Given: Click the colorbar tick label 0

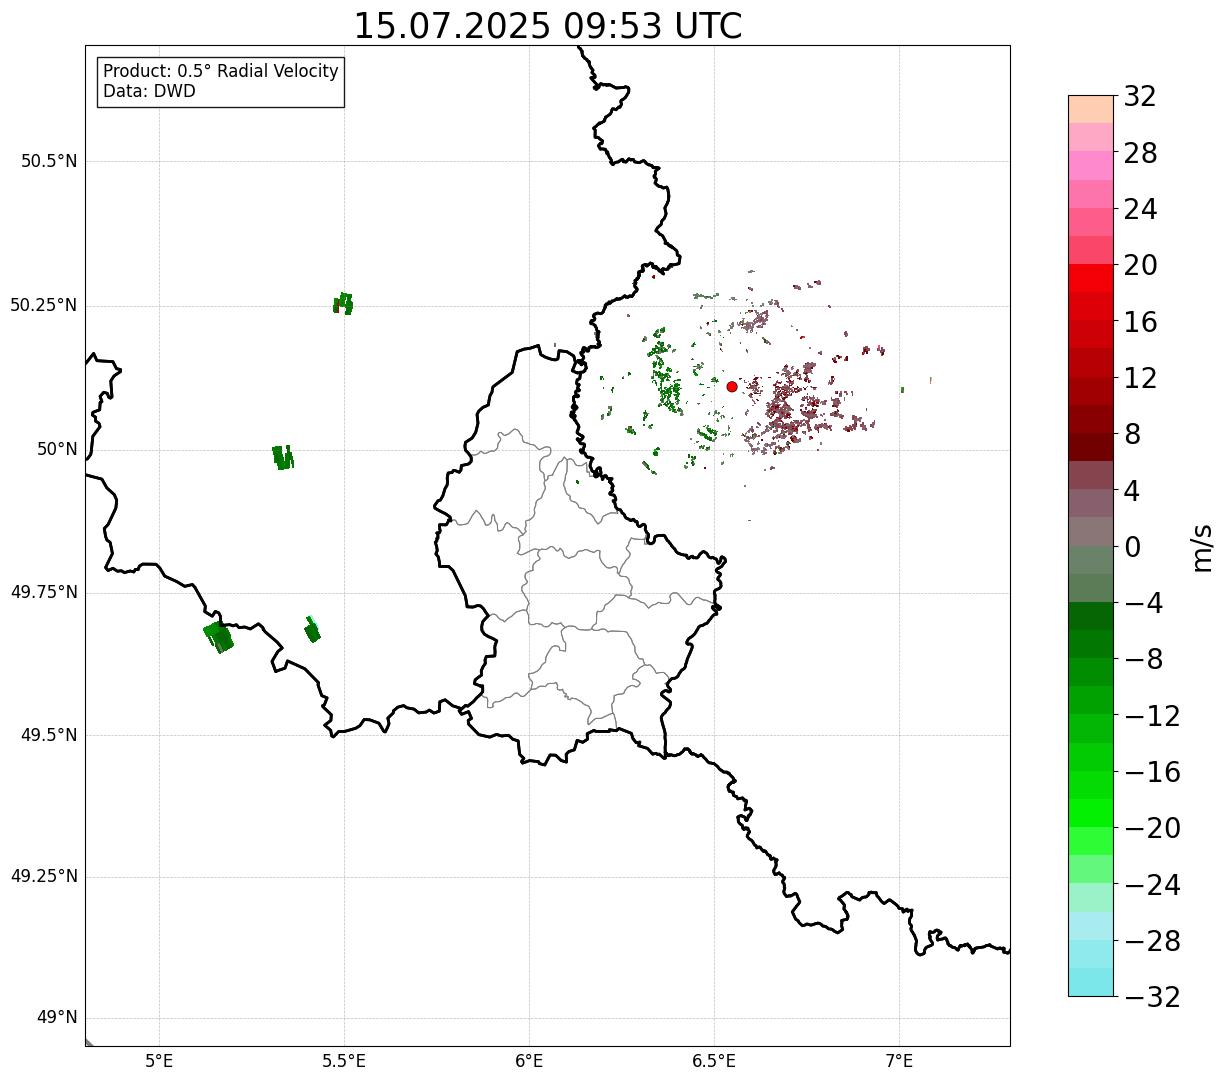Looking at the screenshot, I should click(x=1132, y=547).
